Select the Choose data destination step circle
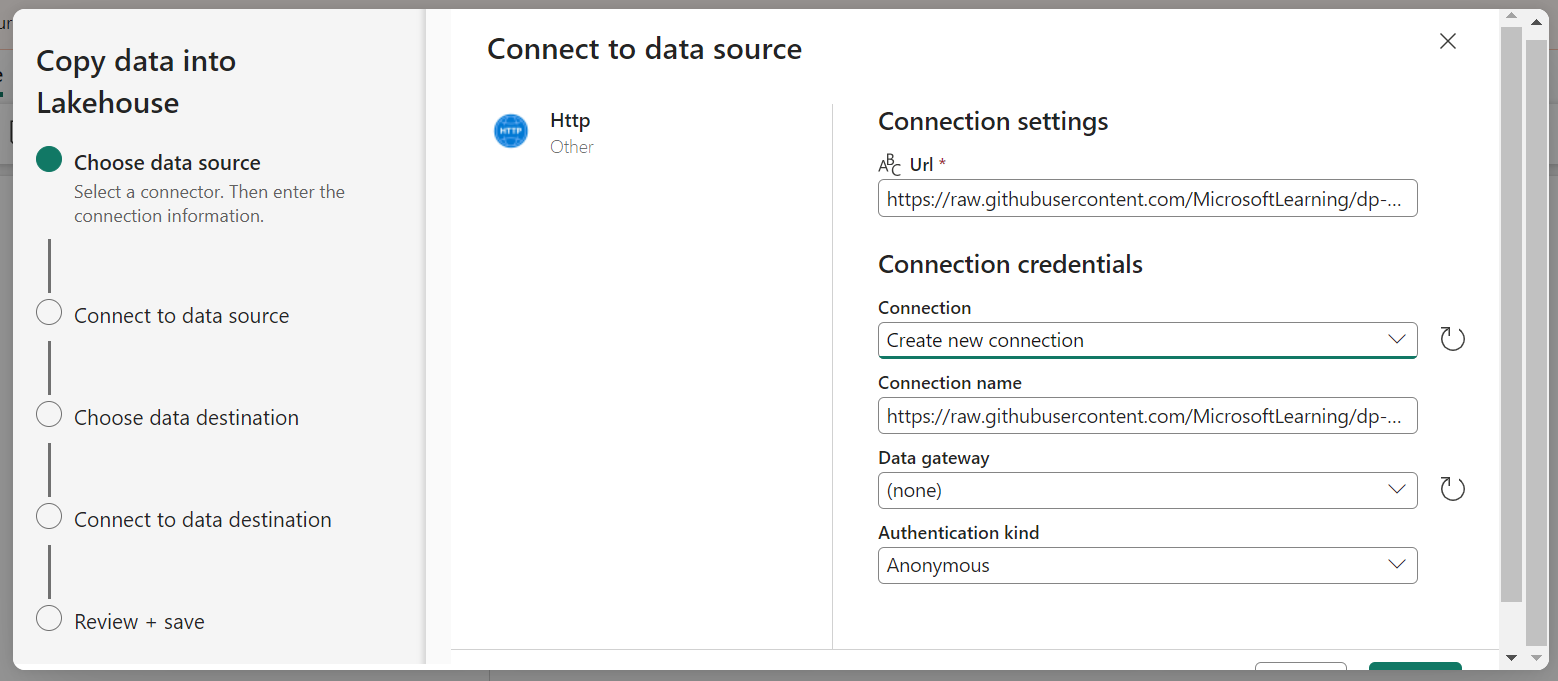This screenshot has height=681, width=1558. click(x=49, y=414)
